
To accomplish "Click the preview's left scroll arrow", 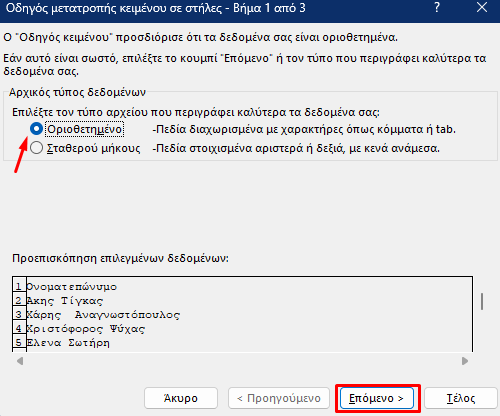I will click(20, 361).
